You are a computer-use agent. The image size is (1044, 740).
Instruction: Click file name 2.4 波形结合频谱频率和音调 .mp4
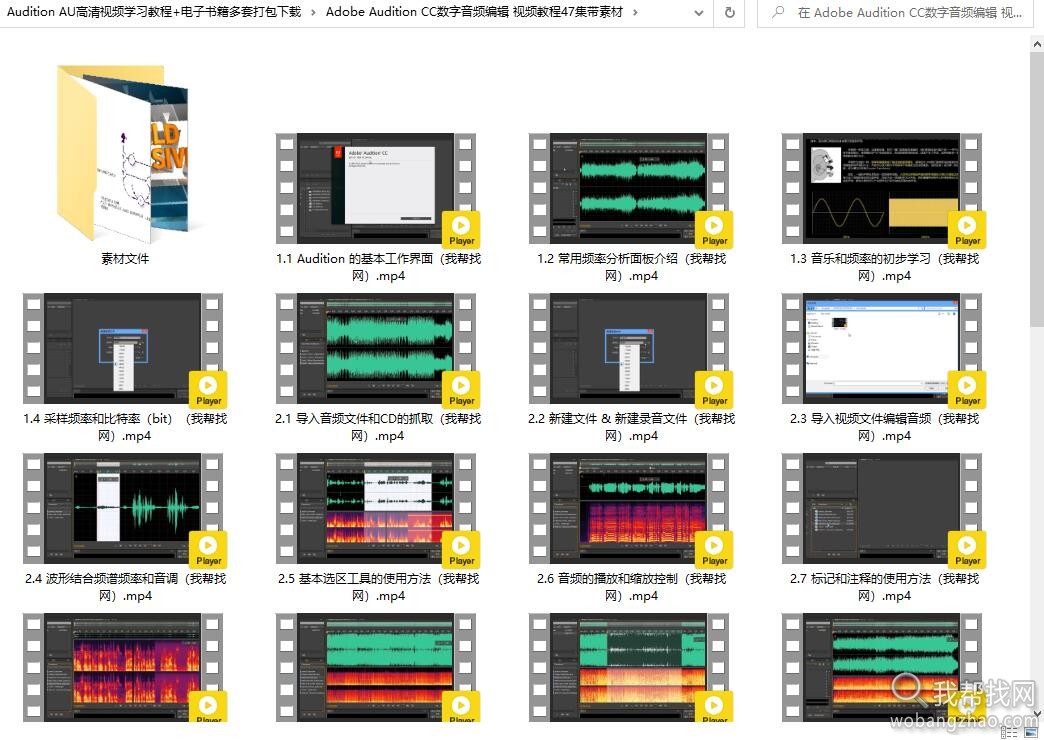[x=125, y=587]
